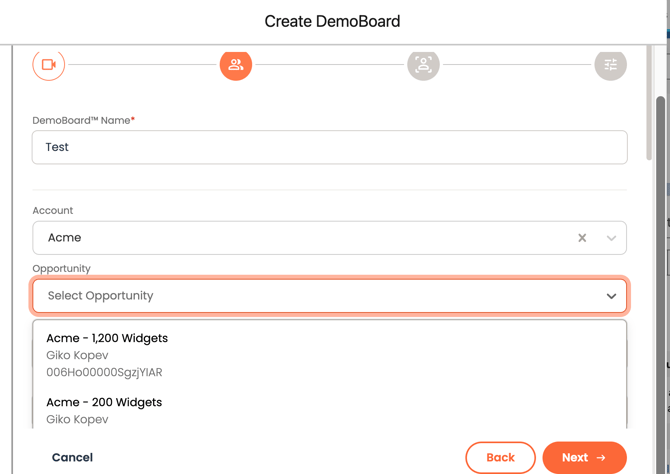Expand the Account dropdown chevron
The height and width of the screenshot is (474, 670).
pos(611,238)
